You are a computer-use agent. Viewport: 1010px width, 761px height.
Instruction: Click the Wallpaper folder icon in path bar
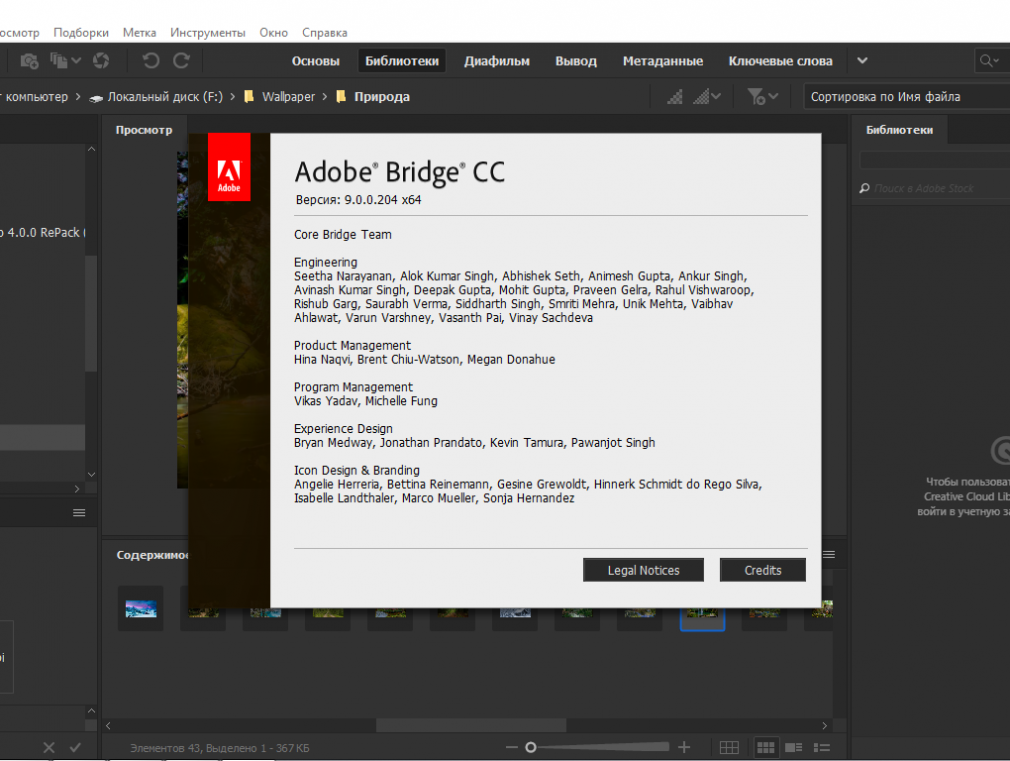(249, 97)
